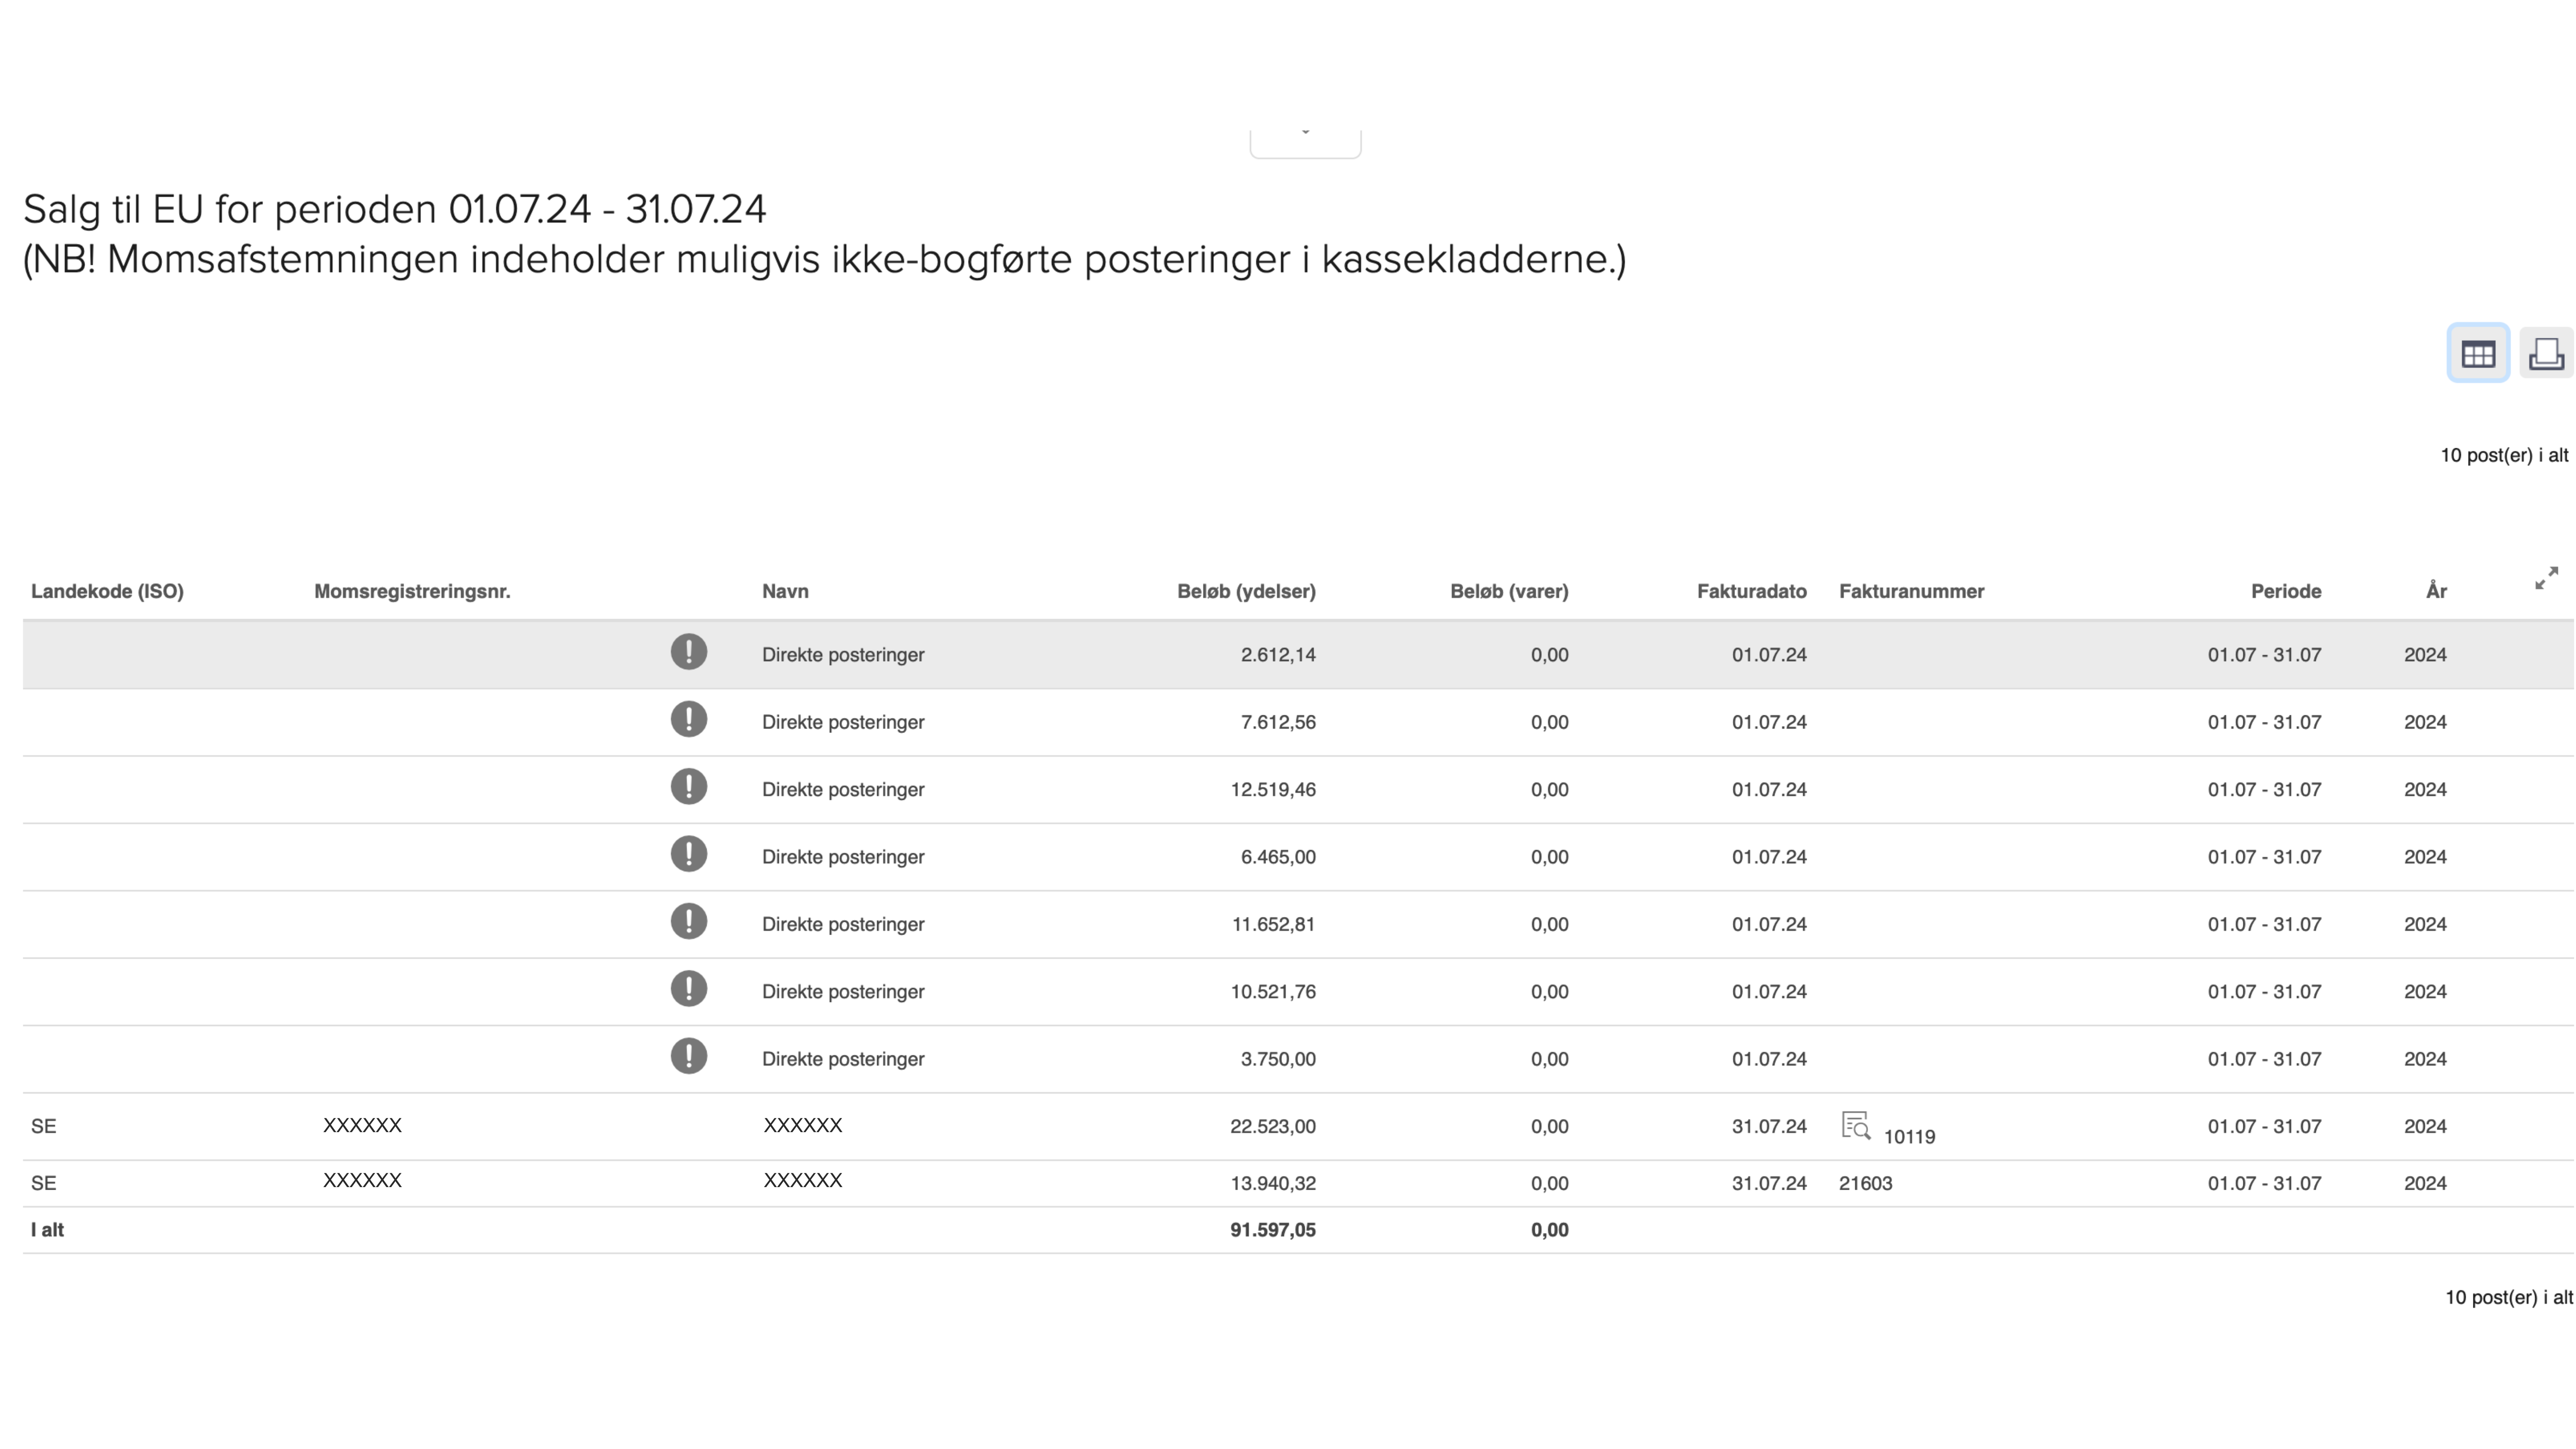Viewport: 2576px width, 1449px height.
Task: Select amount 11.652,81 cell
Action: (x=1273, y=924)
